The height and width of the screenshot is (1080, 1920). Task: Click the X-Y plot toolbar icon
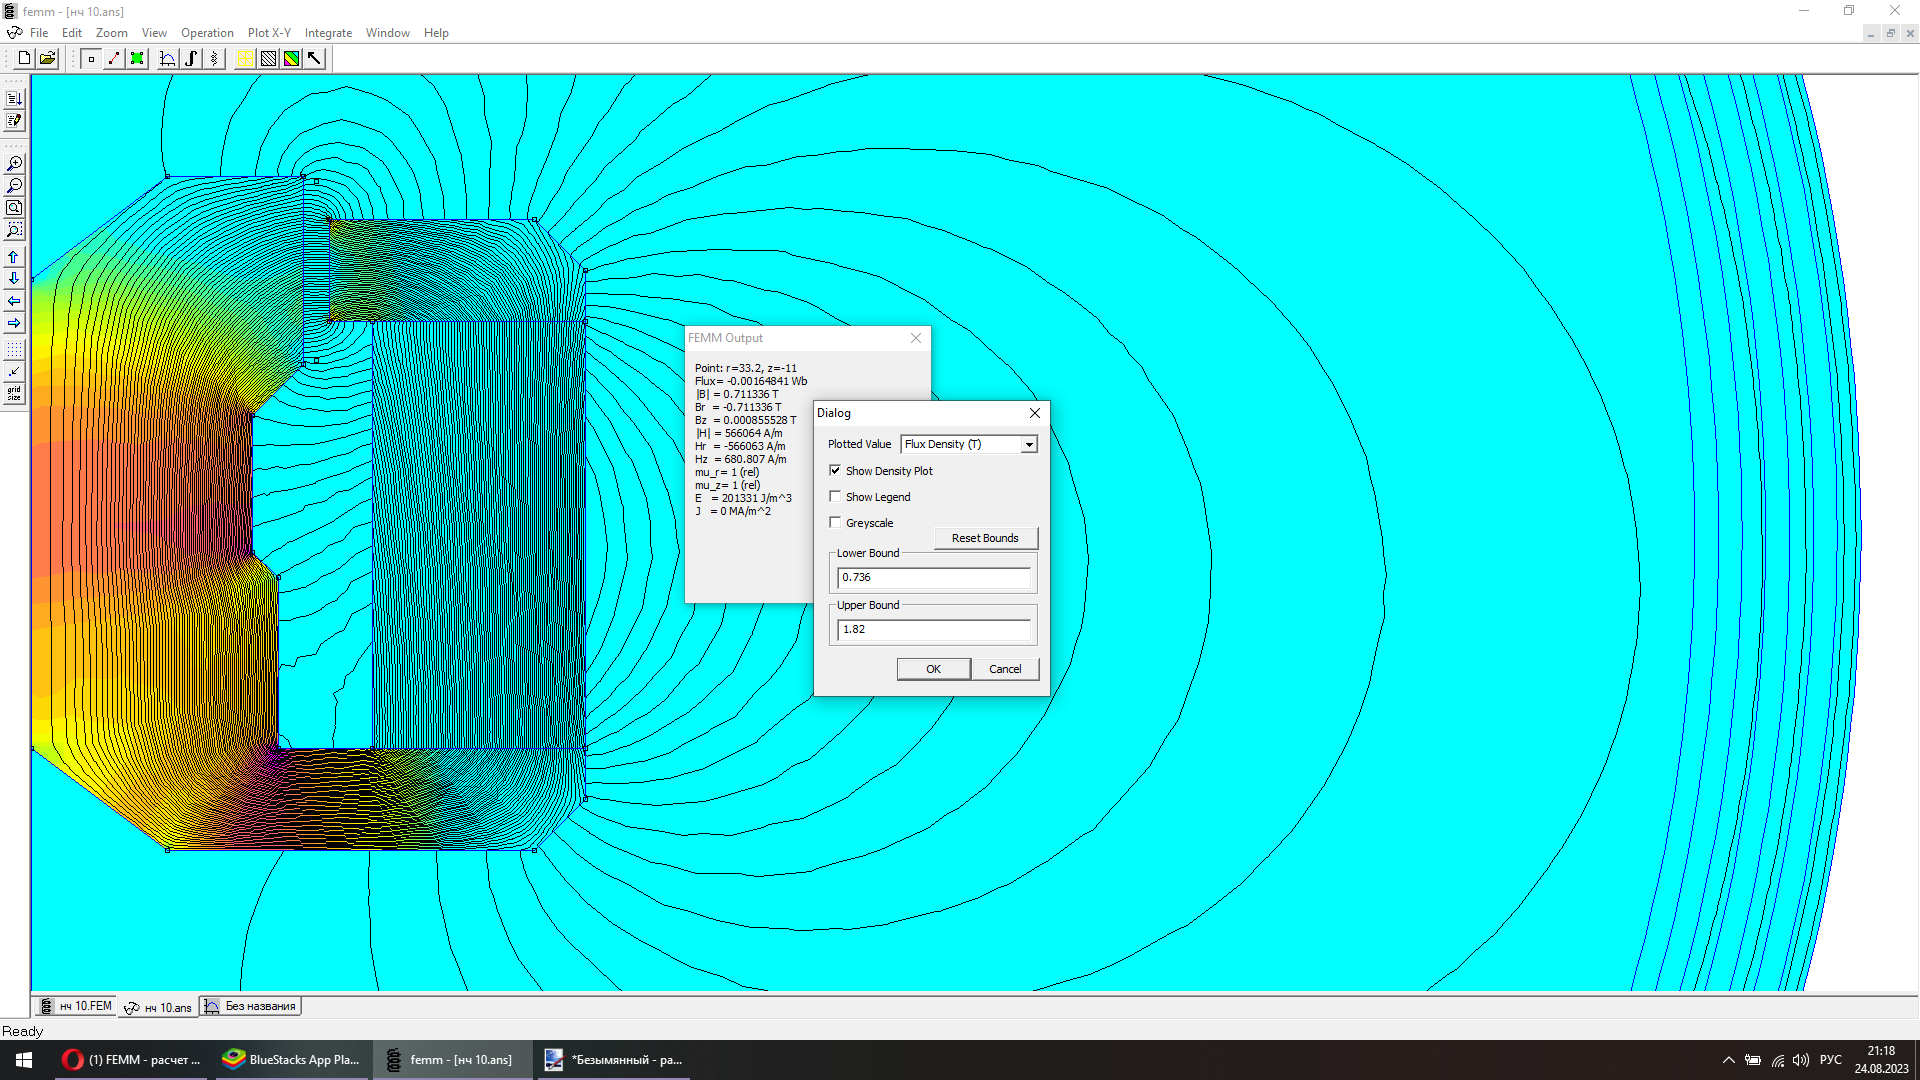[x=168, y=59]
